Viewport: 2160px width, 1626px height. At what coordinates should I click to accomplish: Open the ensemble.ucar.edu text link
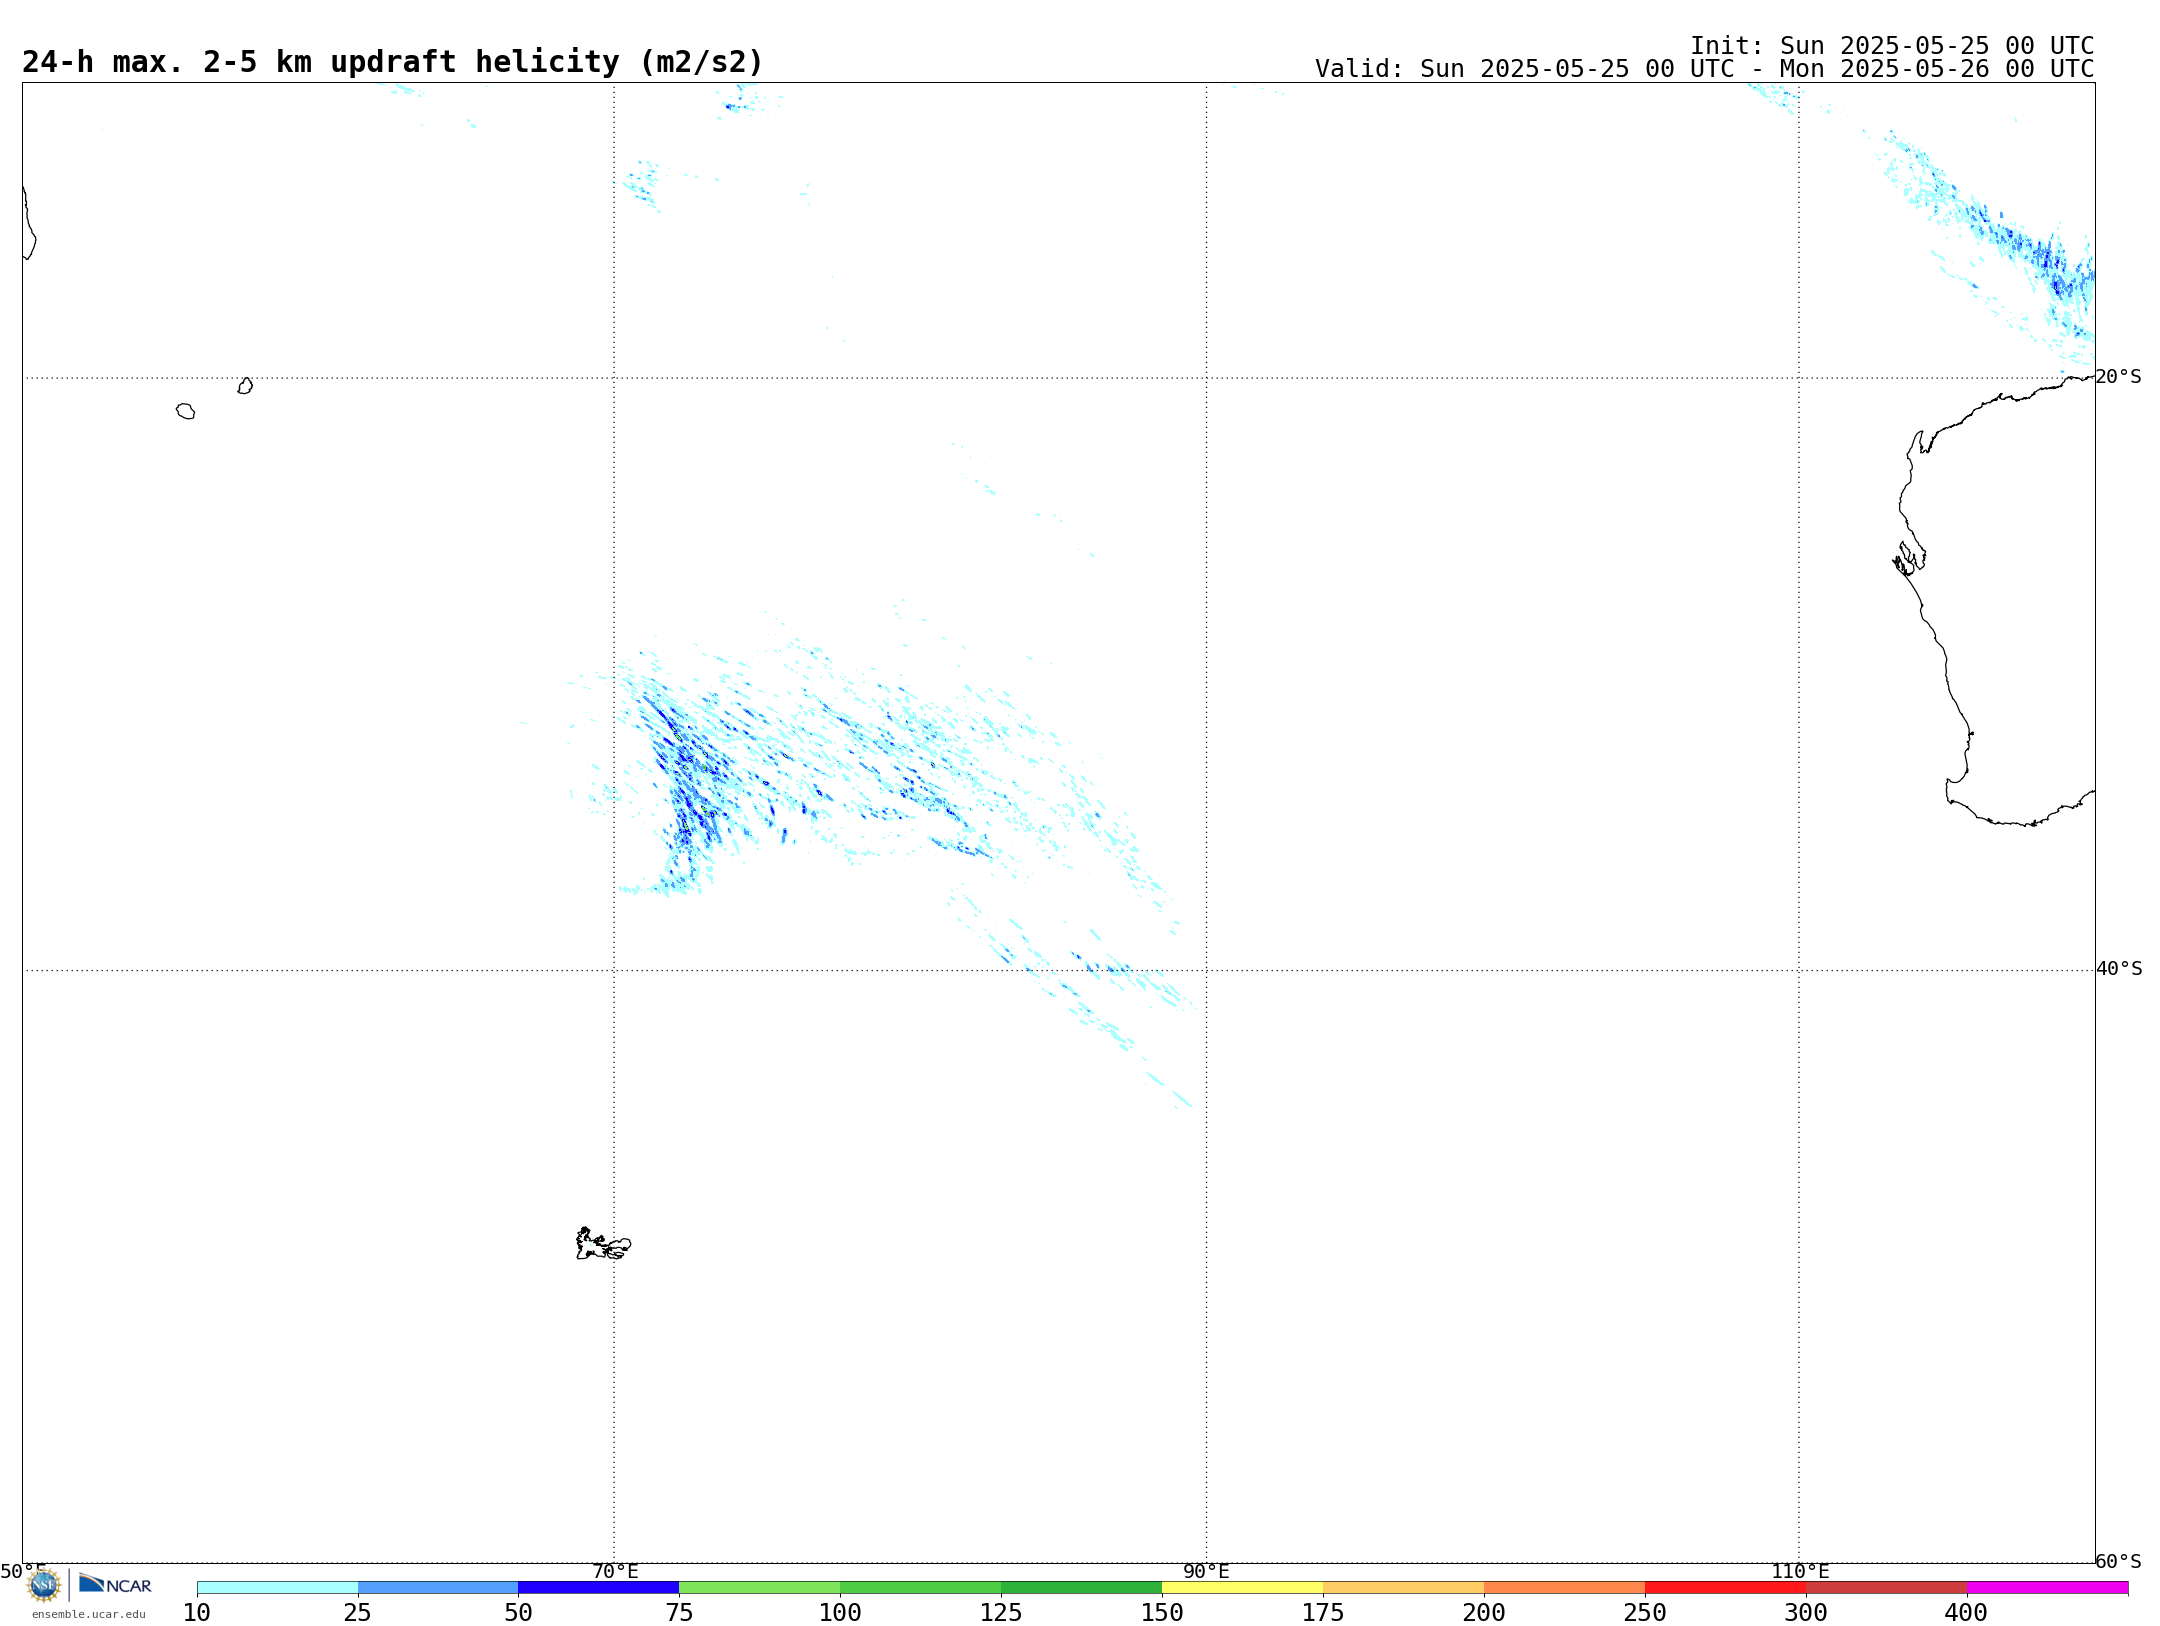click(89, 1614)
